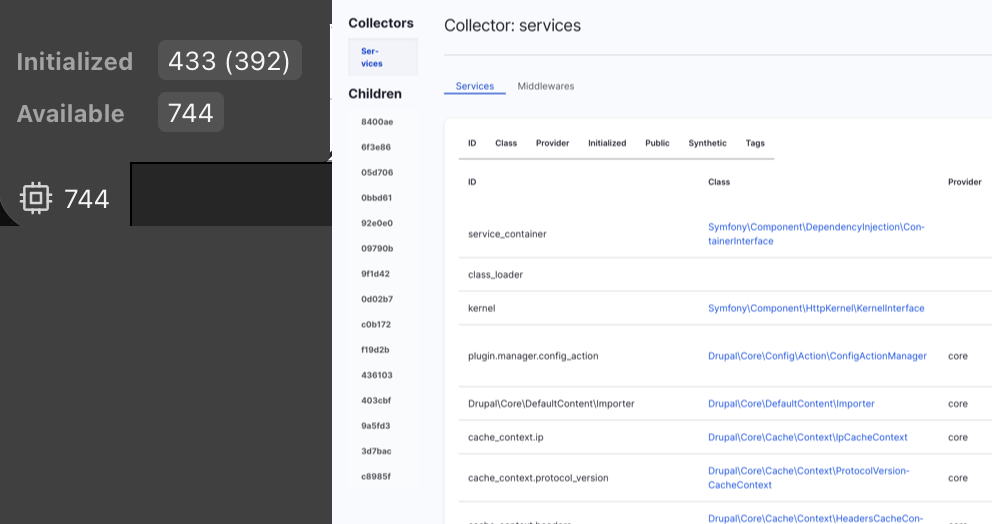Select the Tags filter option
992x524 pixels.
[755, 143]
